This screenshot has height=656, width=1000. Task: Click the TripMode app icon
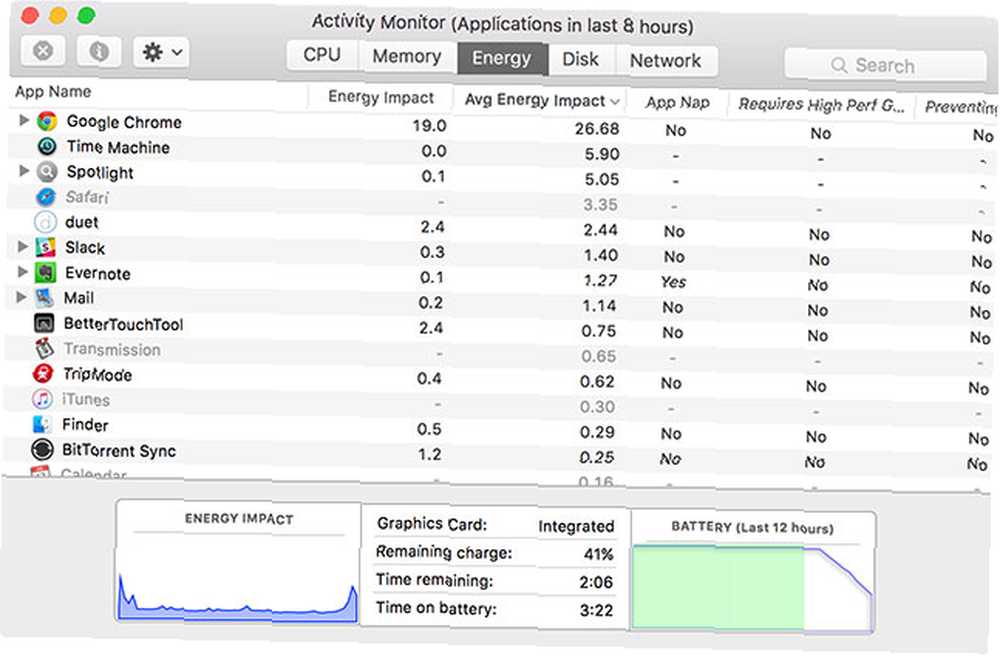(43, 374)
